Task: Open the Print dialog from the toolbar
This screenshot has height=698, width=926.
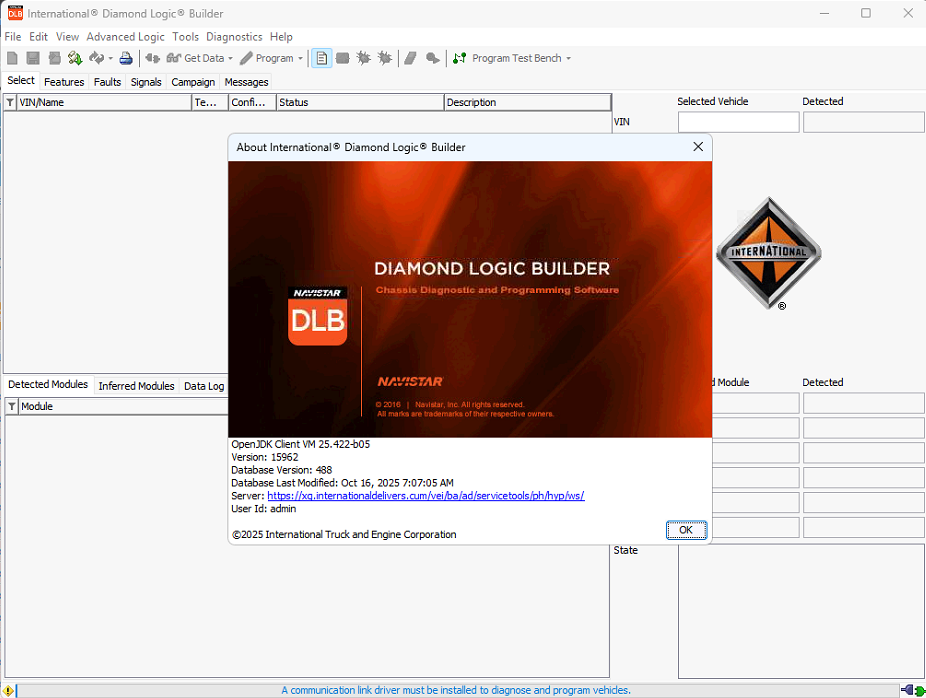Action: [x=125, y=58]
